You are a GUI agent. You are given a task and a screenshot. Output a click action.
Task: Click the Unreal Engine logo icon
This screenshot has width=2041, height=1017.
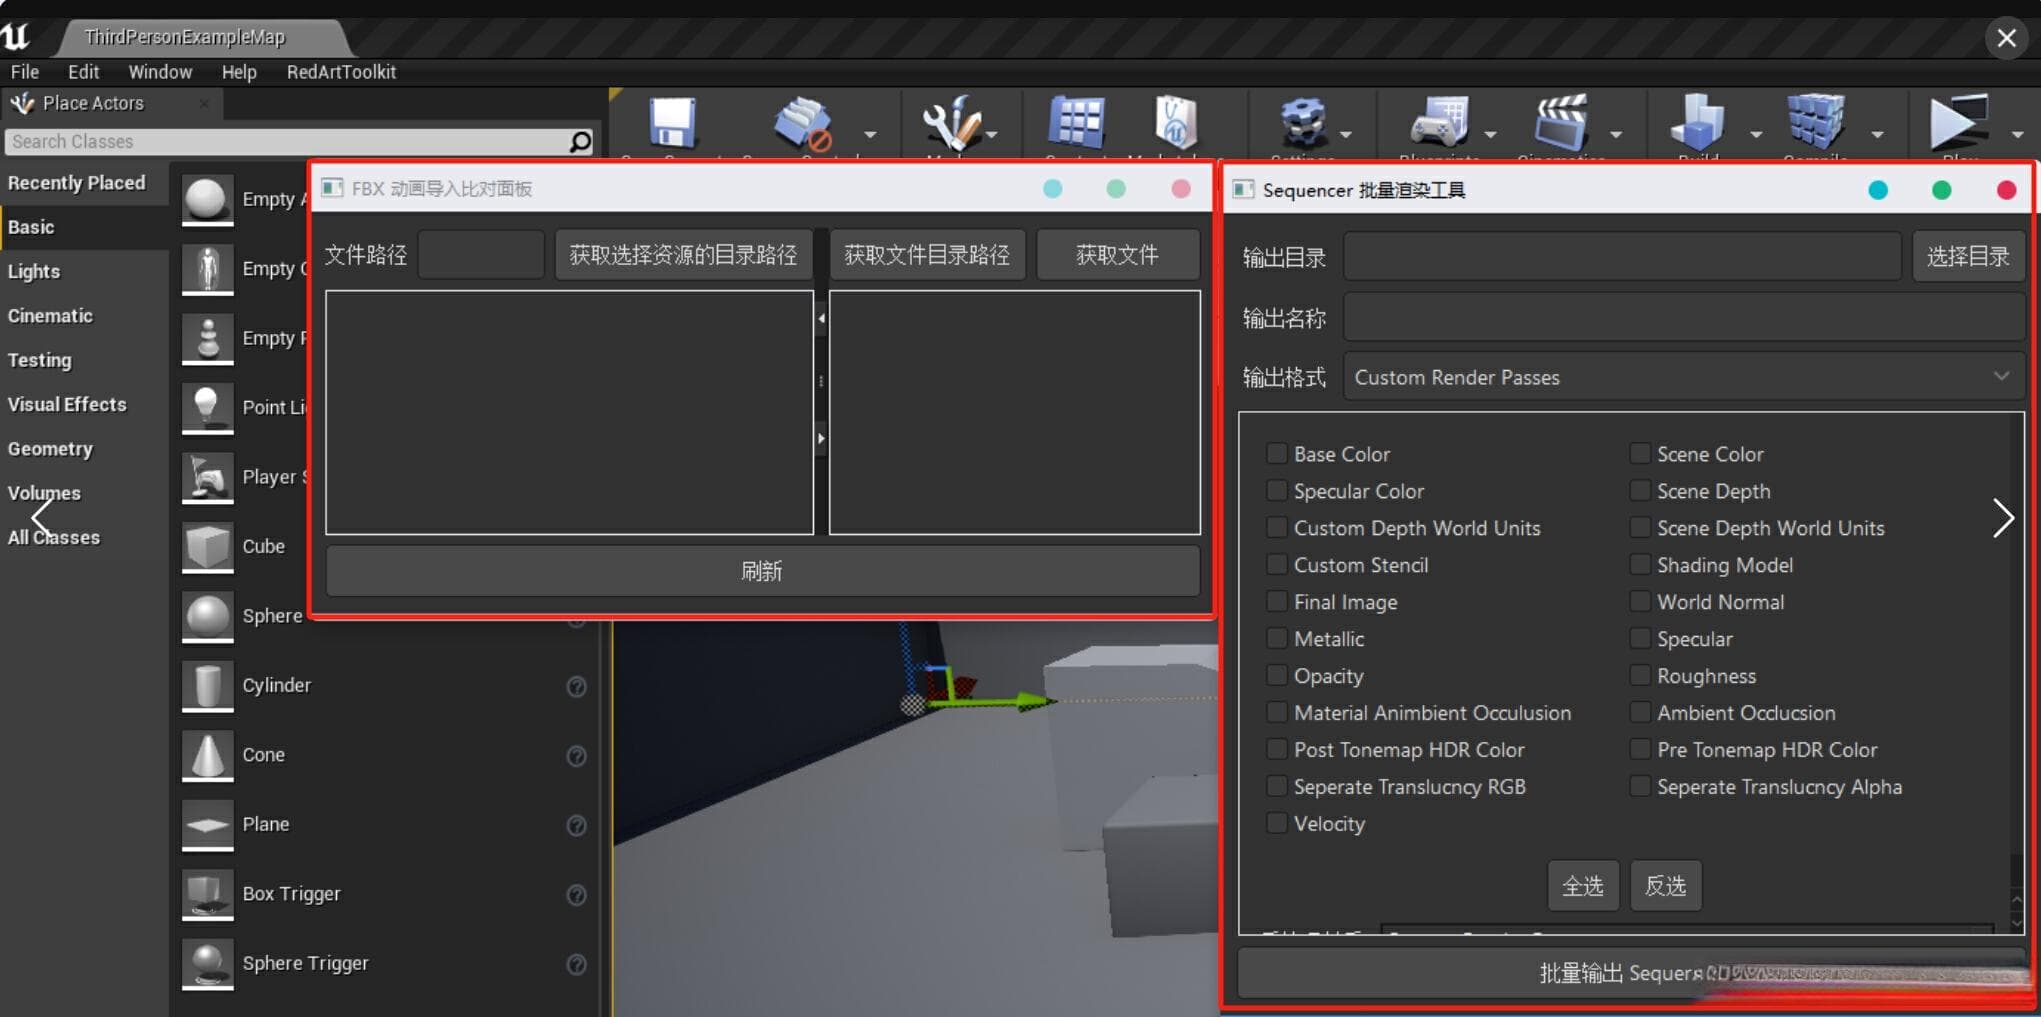16,37
